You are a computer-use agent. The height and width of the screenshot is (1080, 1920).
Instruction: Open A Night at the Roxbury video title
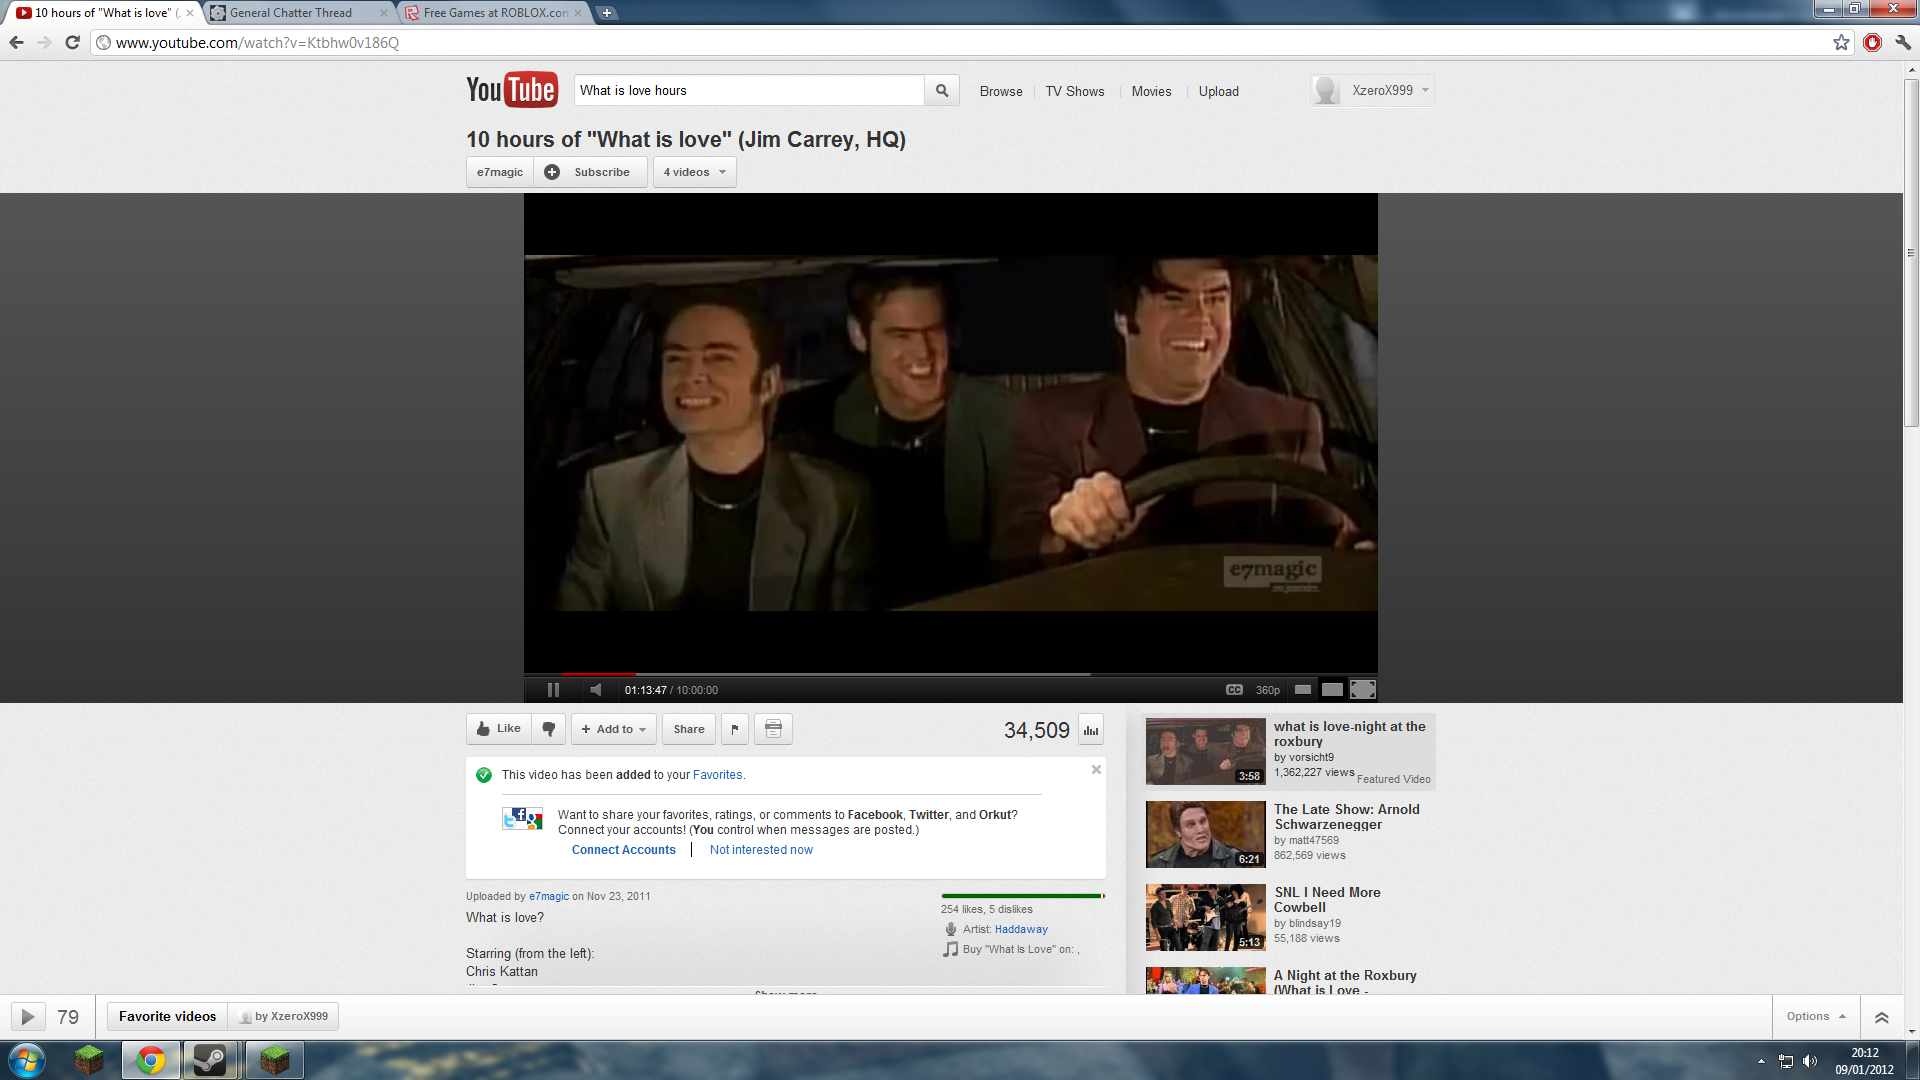click(x=1345, y=982)
